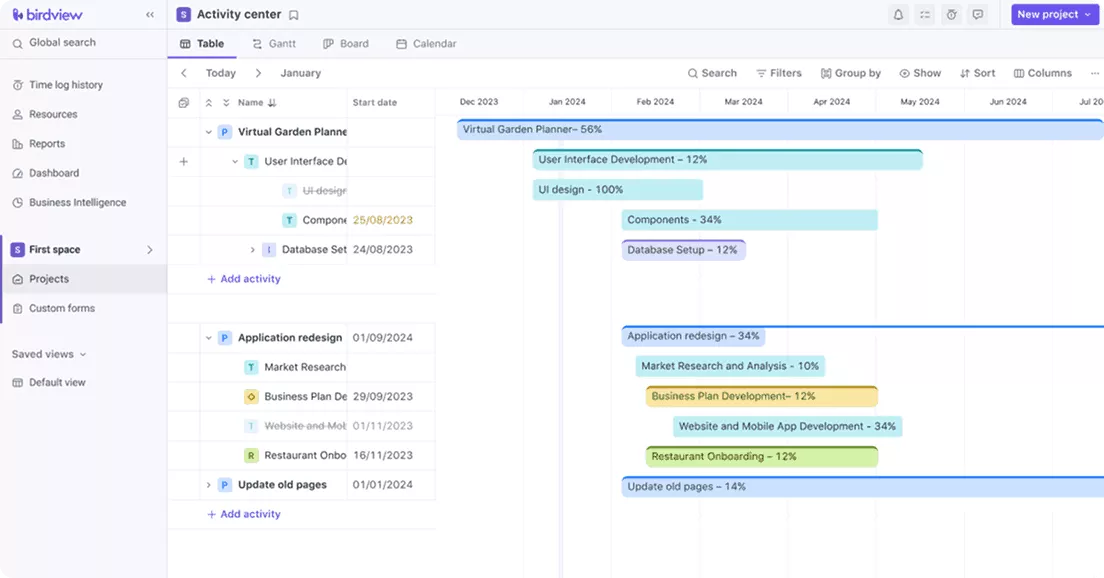This screenshot has height=578, width=1104.
Task: Click start date 16/11/2023
Action: point(383,456)
